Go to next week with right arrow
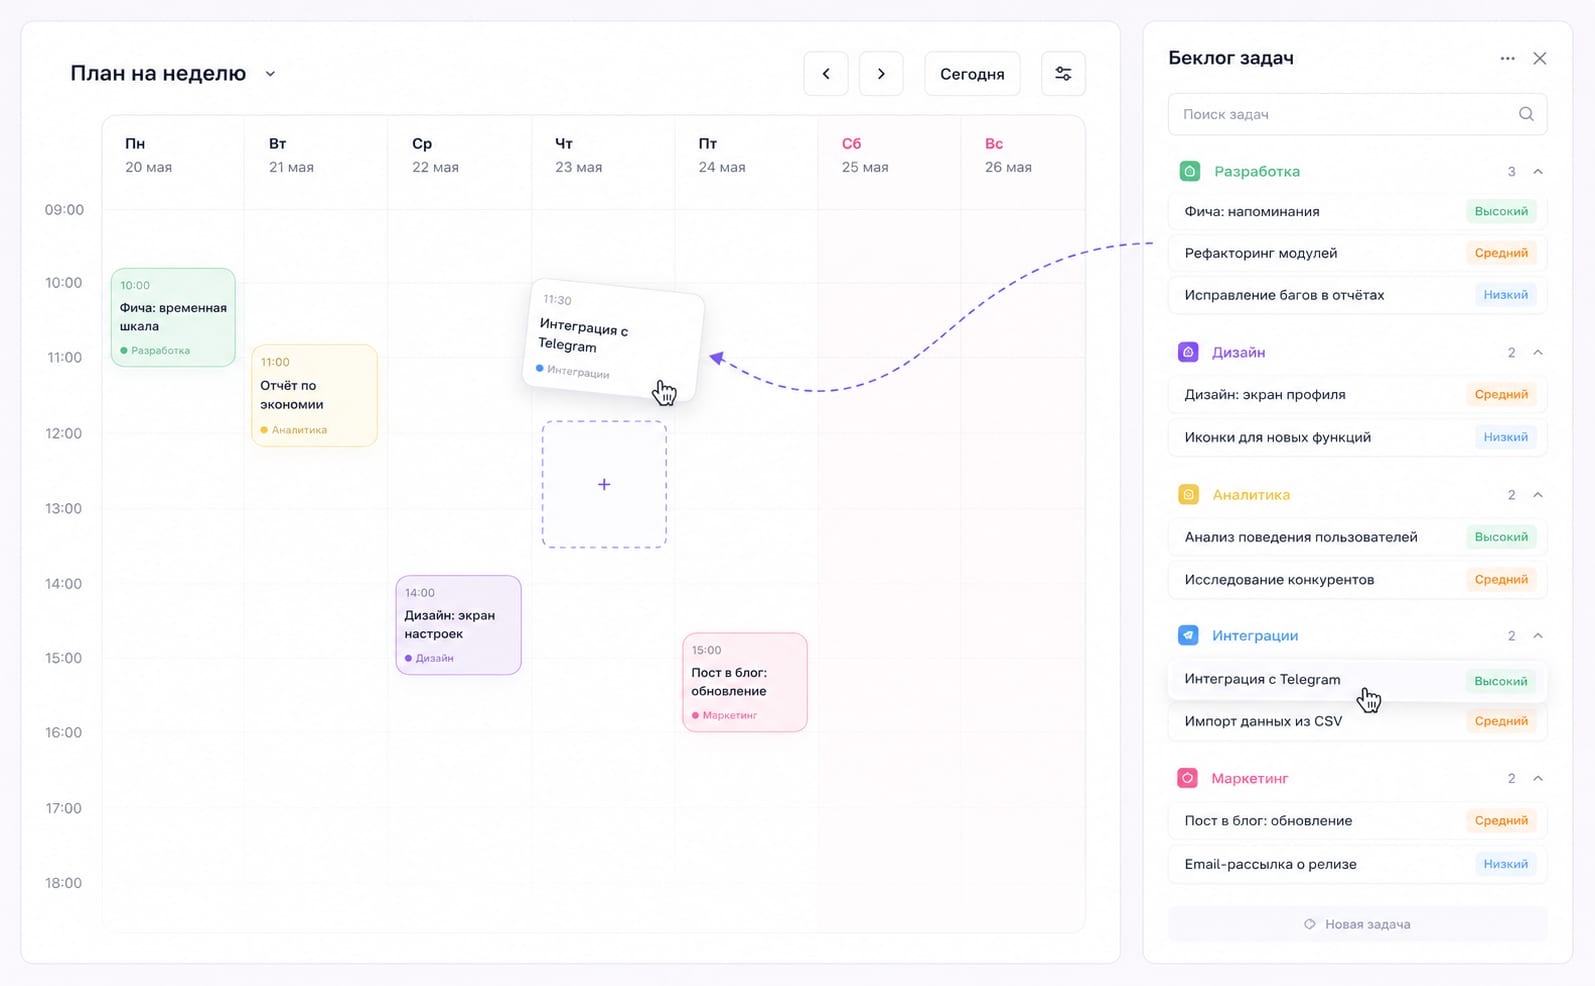Viewport: 1595px width, 986px height. point(881,74)
